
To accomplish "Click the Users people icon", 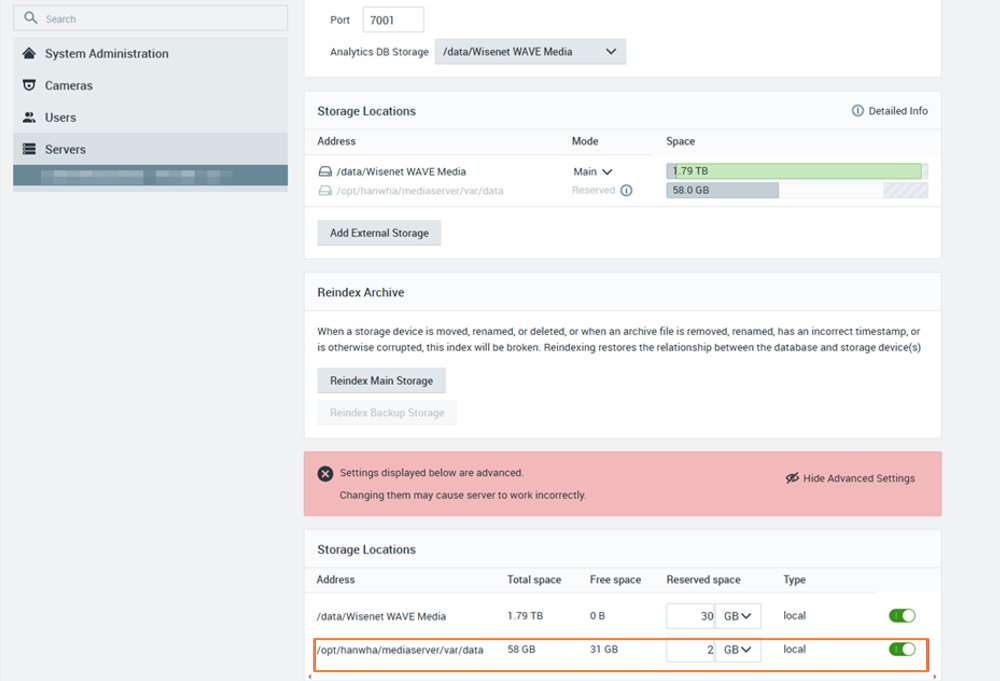I will click(29, 117).
